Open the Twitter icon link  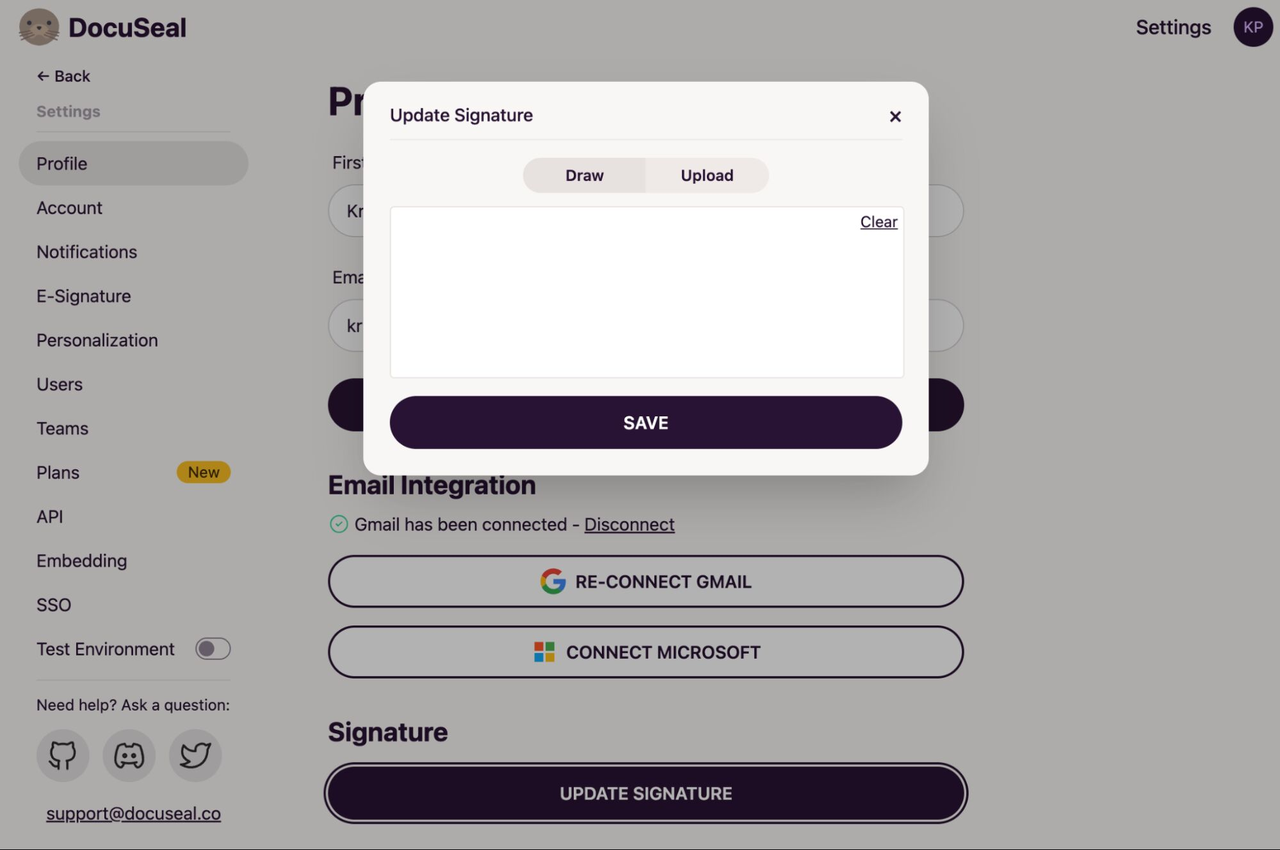click(195, 755)
